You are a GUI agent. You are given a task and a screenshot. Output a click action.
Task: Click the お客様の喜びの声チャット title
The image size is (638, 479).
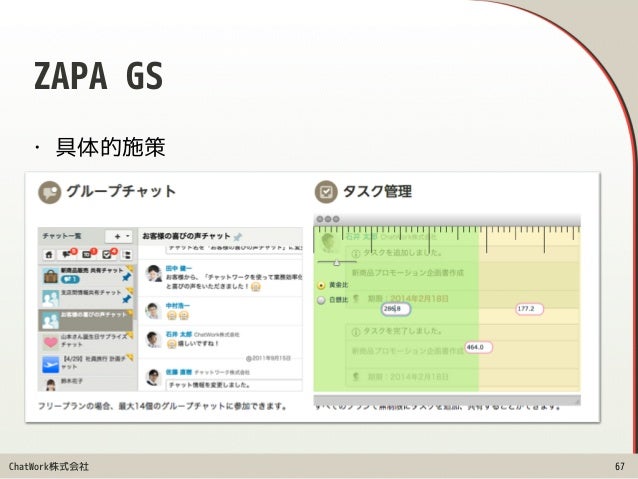click(186, 236)
